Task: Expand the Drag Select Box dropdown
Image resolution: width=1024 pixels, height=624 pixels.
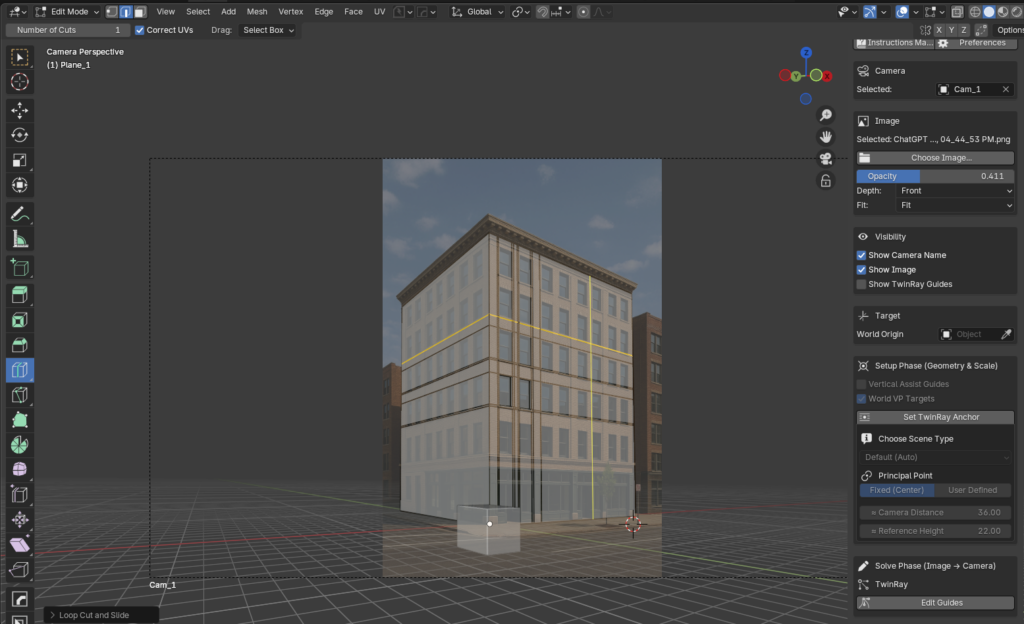Action: pos(269,30)
